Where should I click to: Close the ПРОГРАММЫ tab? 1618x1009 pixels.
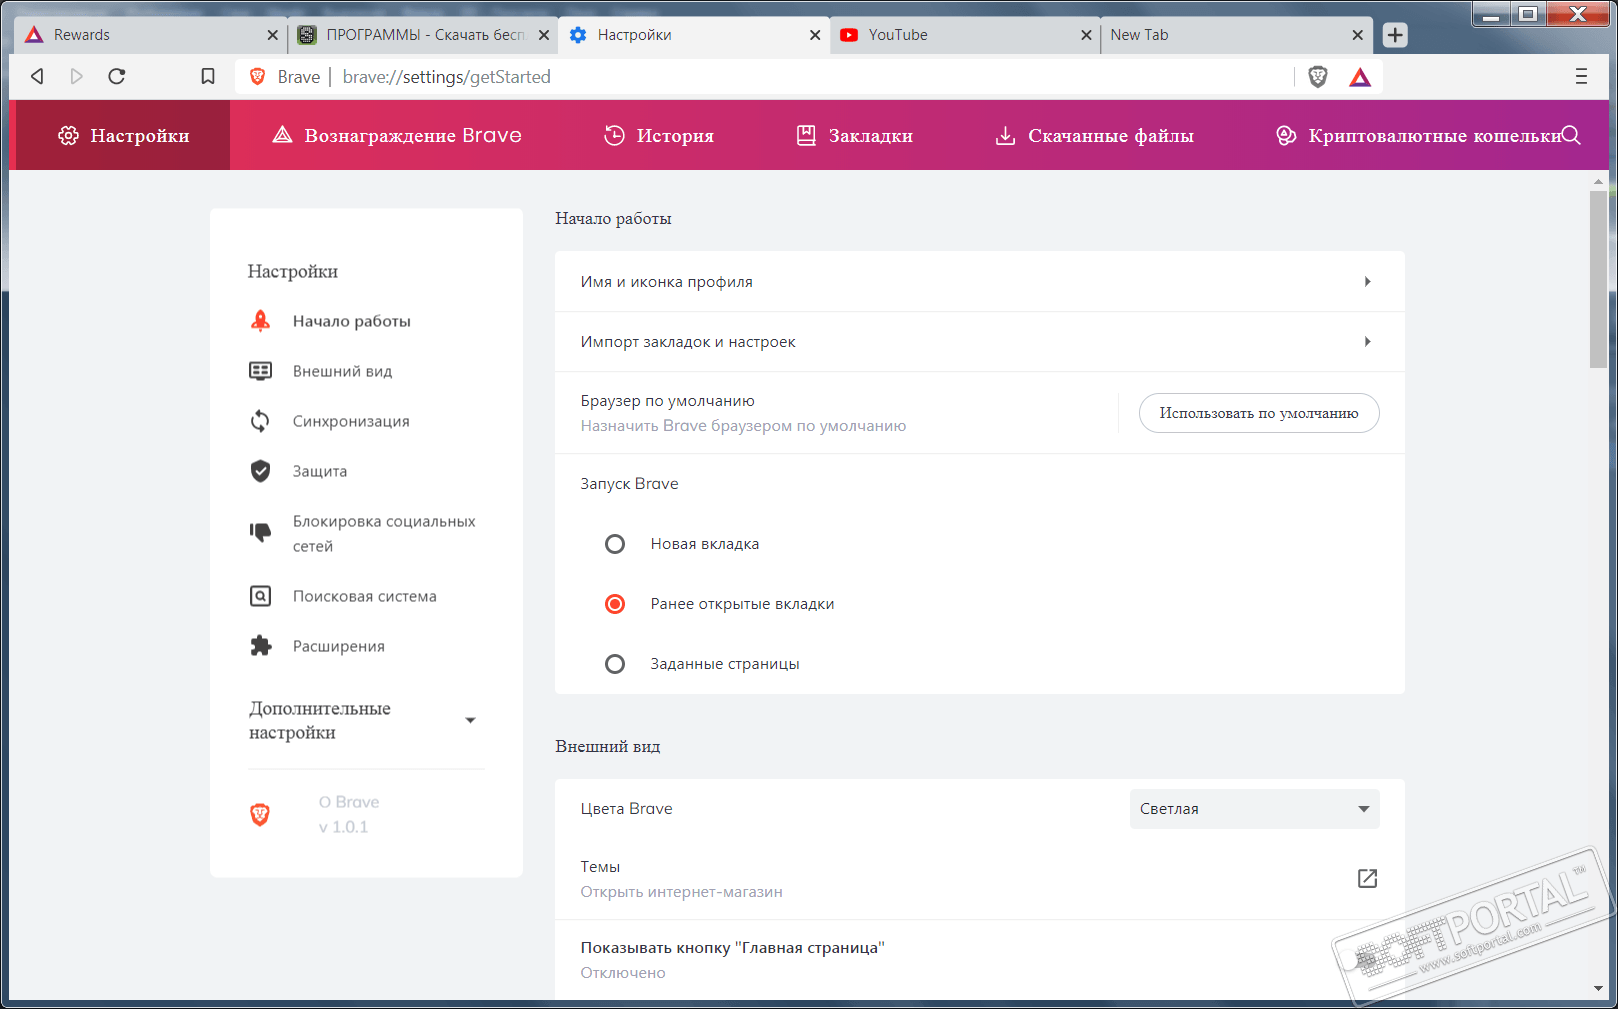click(544, 35)
